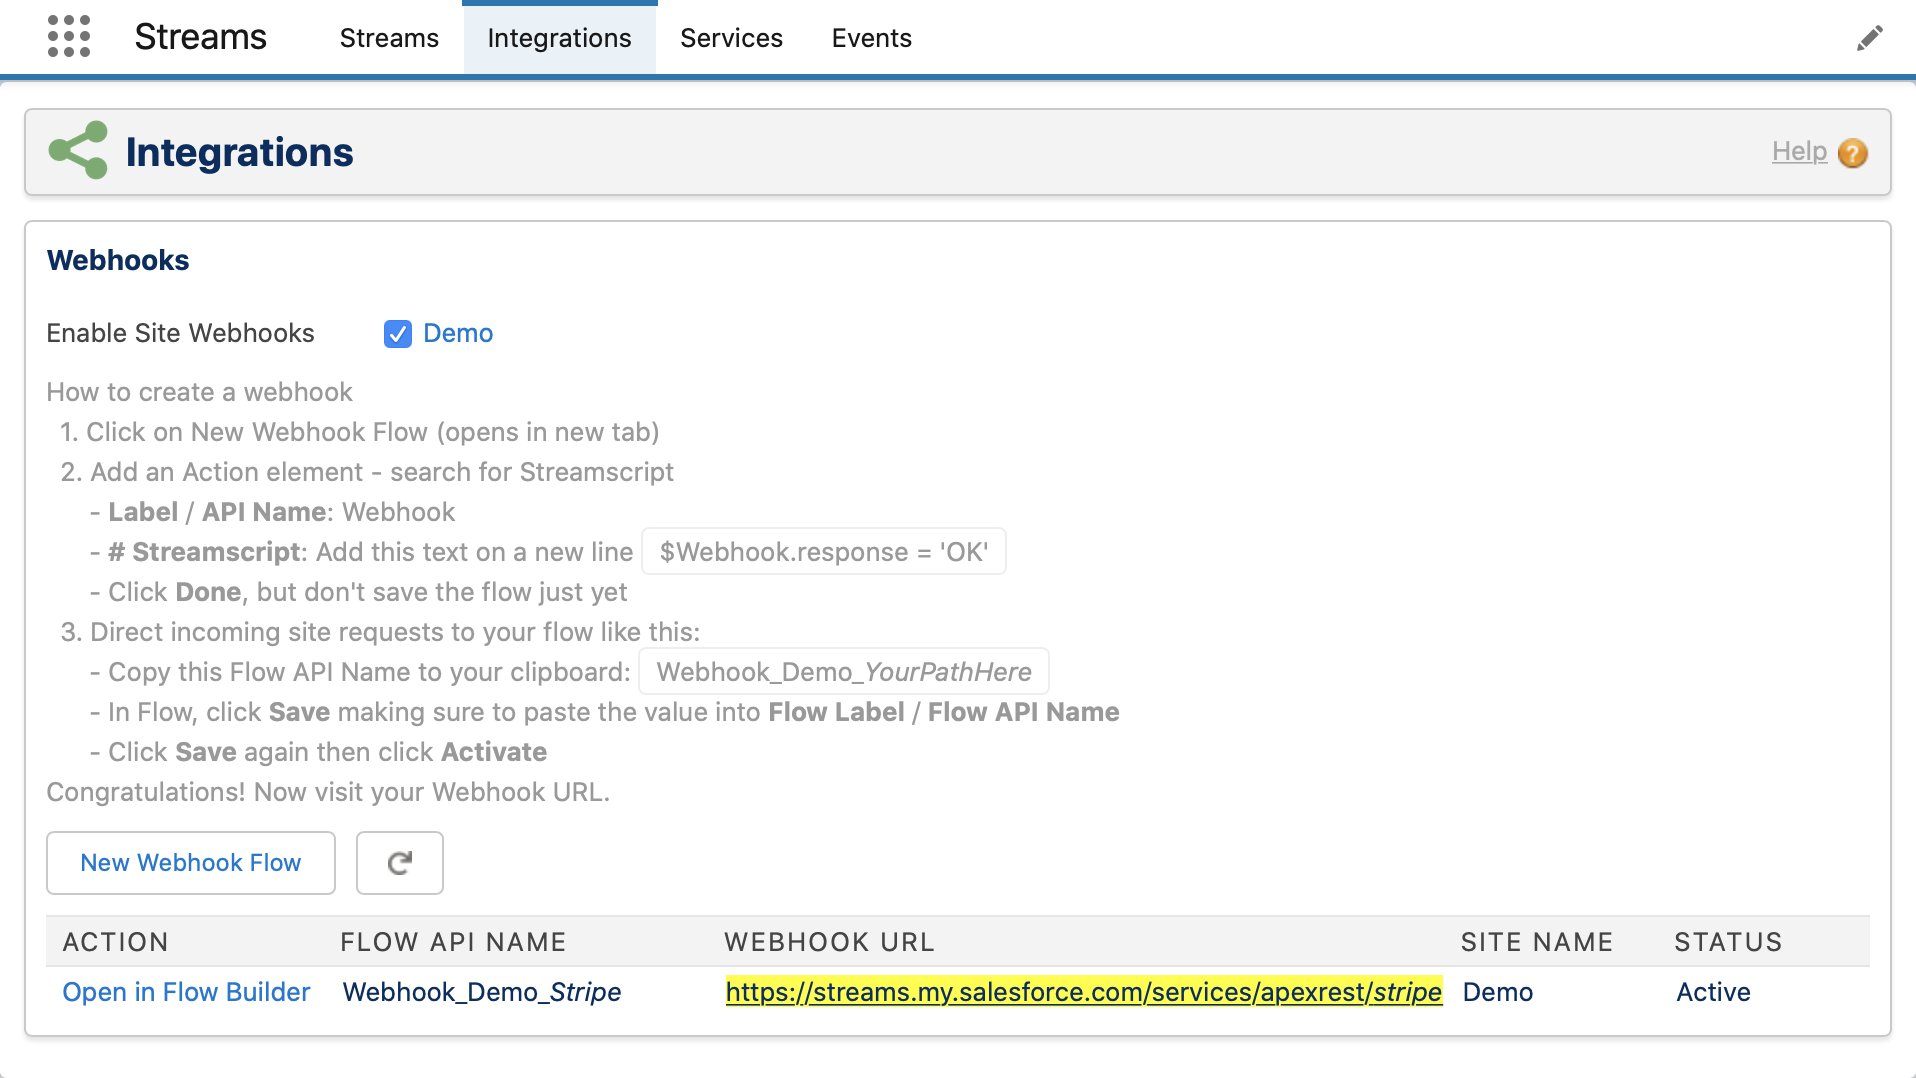This screenshot has width=1916, height=1078.
Task: Click the Enable Site Webhooks label
Action: (x=180, y=333)
